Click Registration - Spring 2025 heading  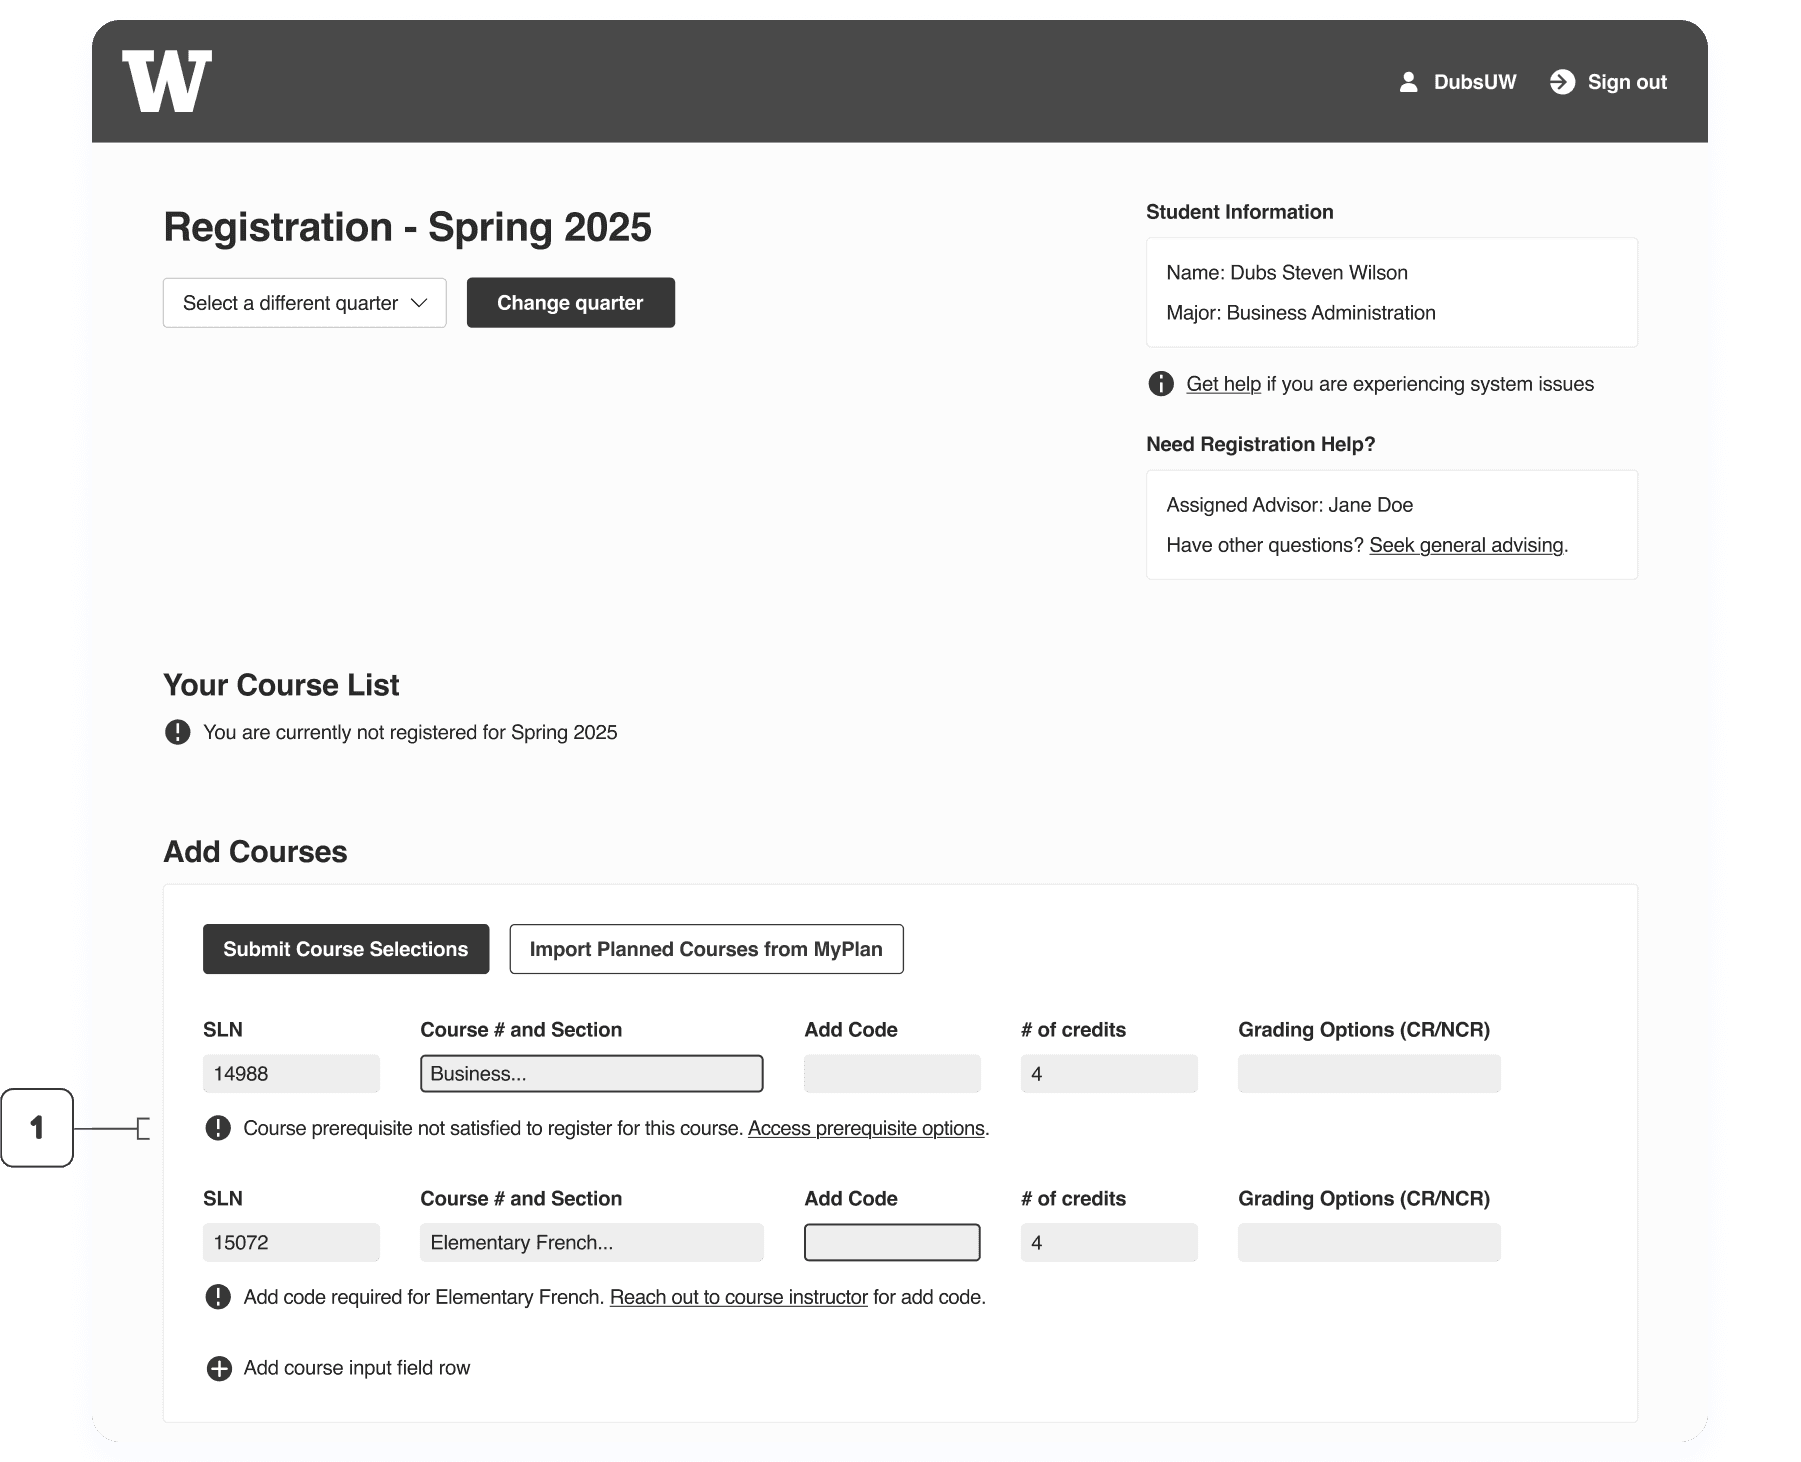pyautogui.click(x=408, y=227)
